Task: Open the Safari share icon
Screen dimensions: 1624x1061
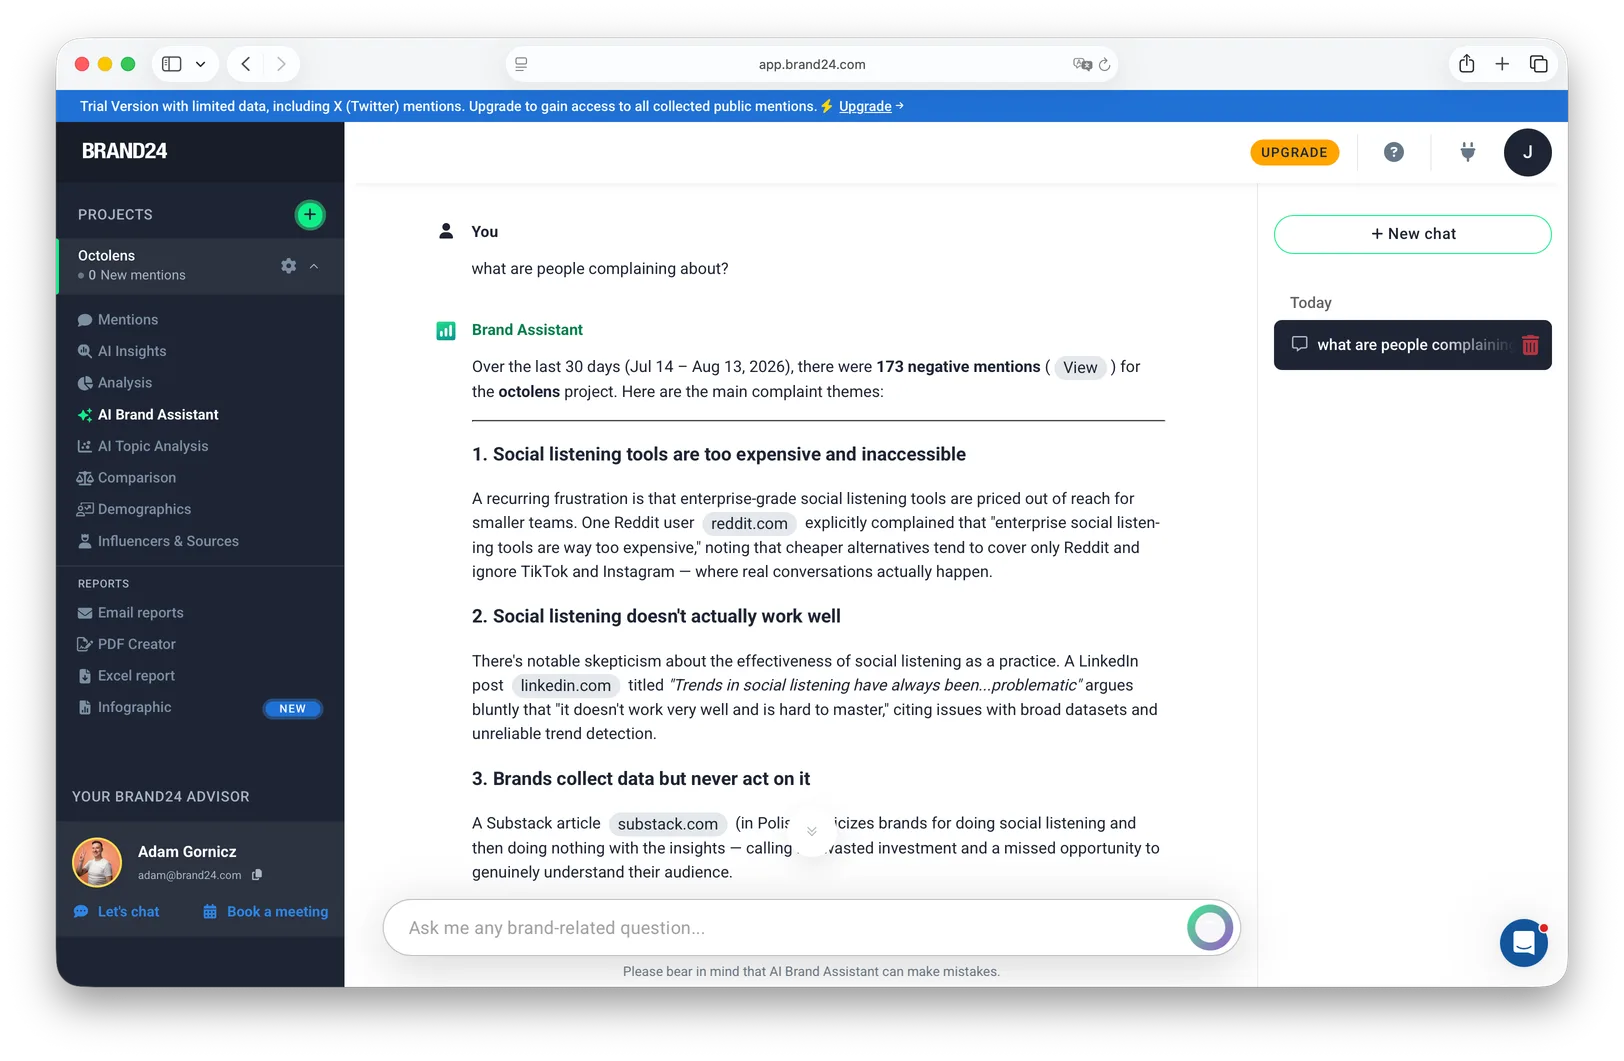Action: 1466,64
